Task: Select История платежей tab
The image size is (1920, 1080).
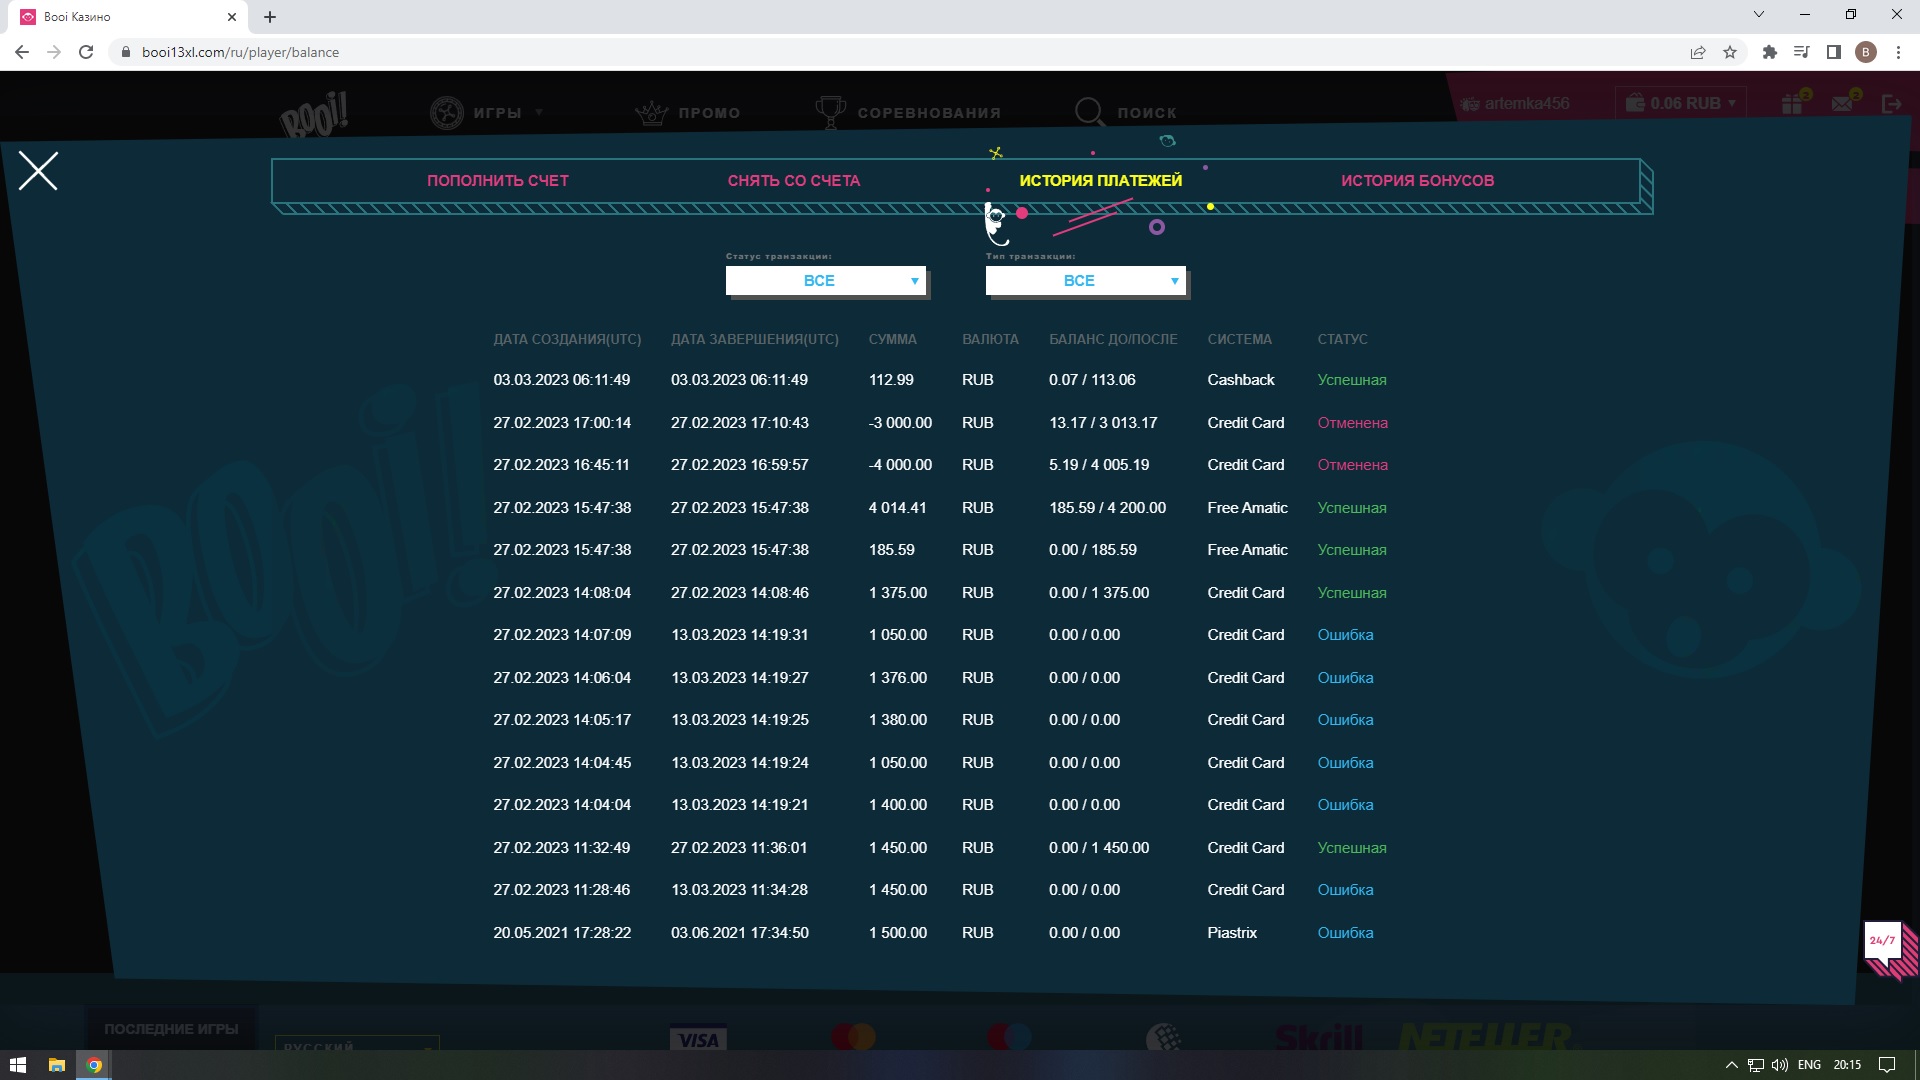Action: (1100, 181)
